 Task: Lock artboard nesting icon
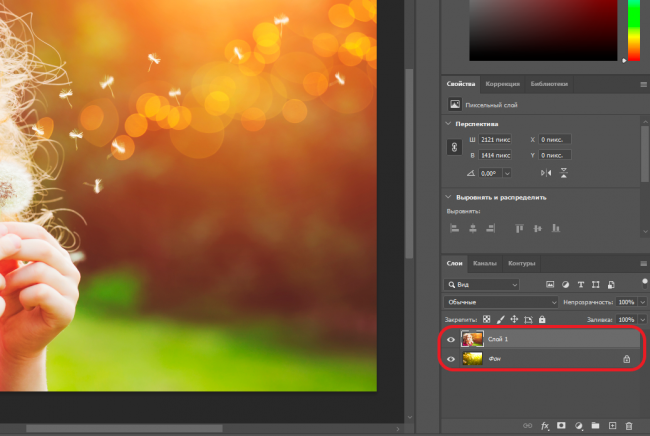tap(528, 319)
